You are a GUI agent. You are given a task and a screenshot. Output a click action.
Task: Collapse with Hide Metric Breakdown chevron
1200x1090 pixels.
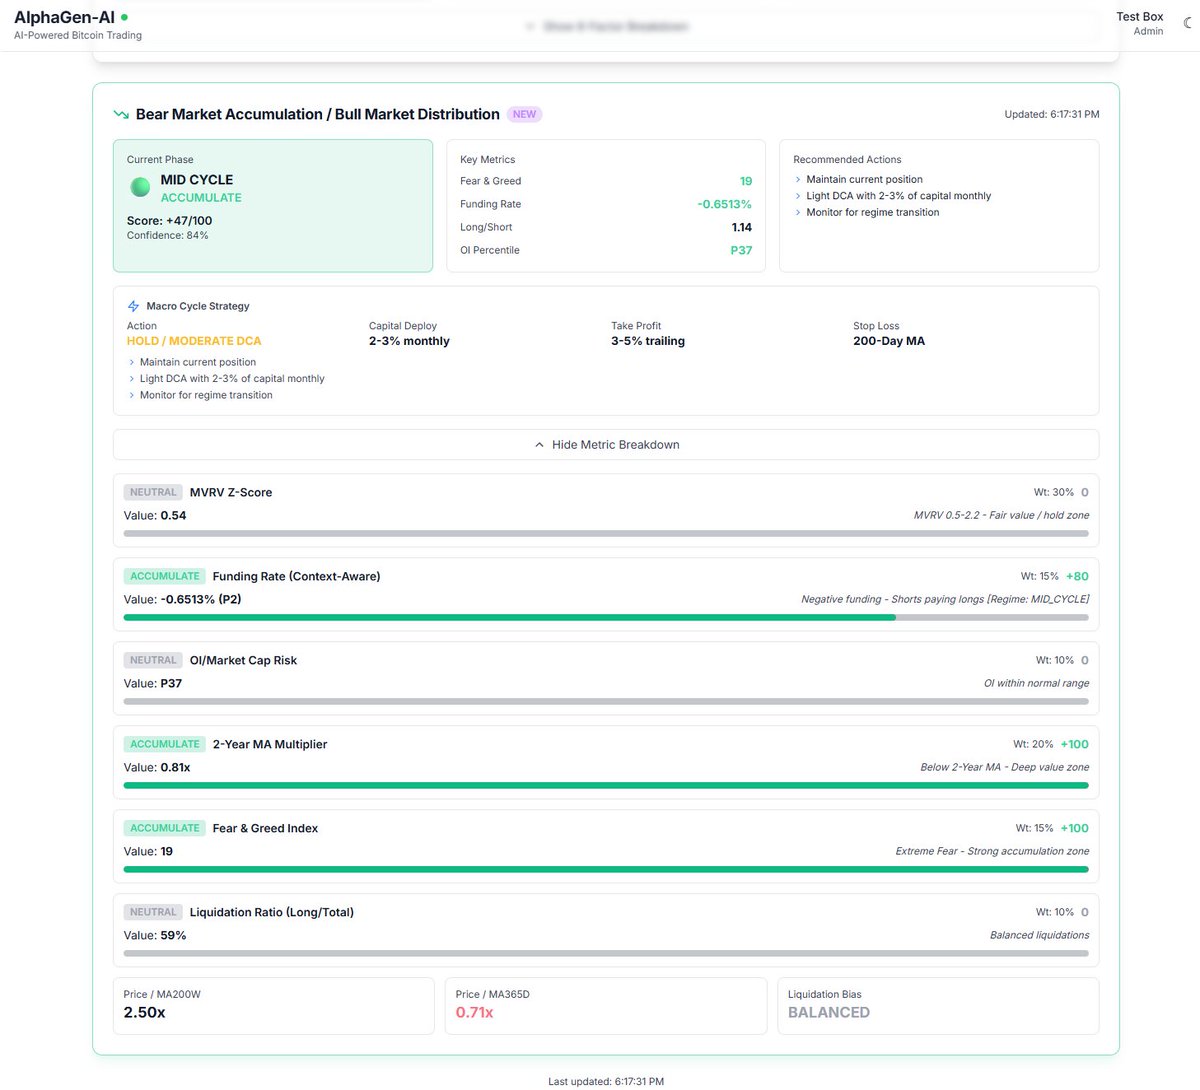tap(539, 445)
